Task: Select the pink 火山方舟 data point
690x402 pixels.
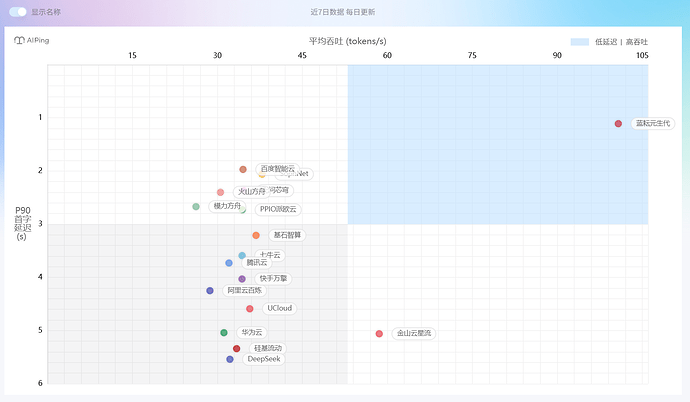Action: click(x=220, y=192)
